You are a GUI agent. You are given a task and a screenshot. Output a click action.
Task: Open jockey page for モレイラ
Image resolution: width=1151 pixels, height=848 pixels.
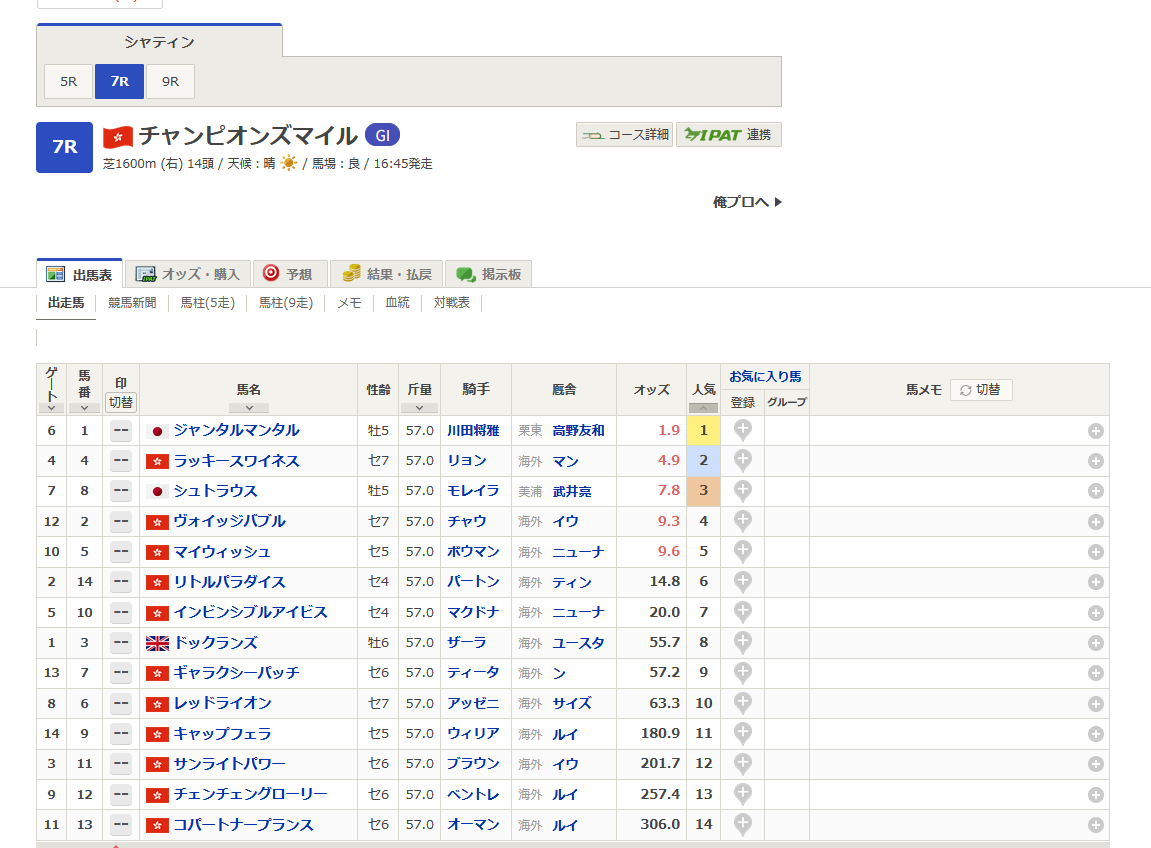click(473, 490)
